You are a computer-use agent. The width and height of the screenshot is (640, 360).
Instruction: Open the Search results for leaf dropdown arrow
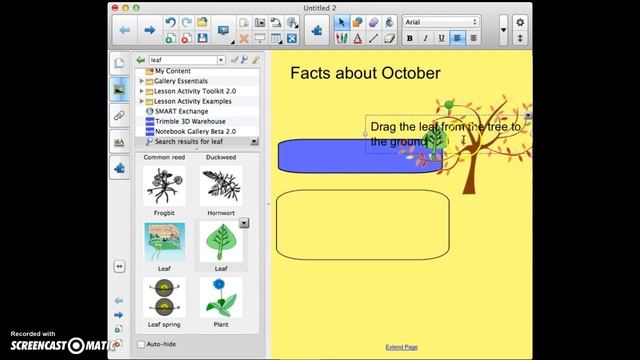click(254, 142)
